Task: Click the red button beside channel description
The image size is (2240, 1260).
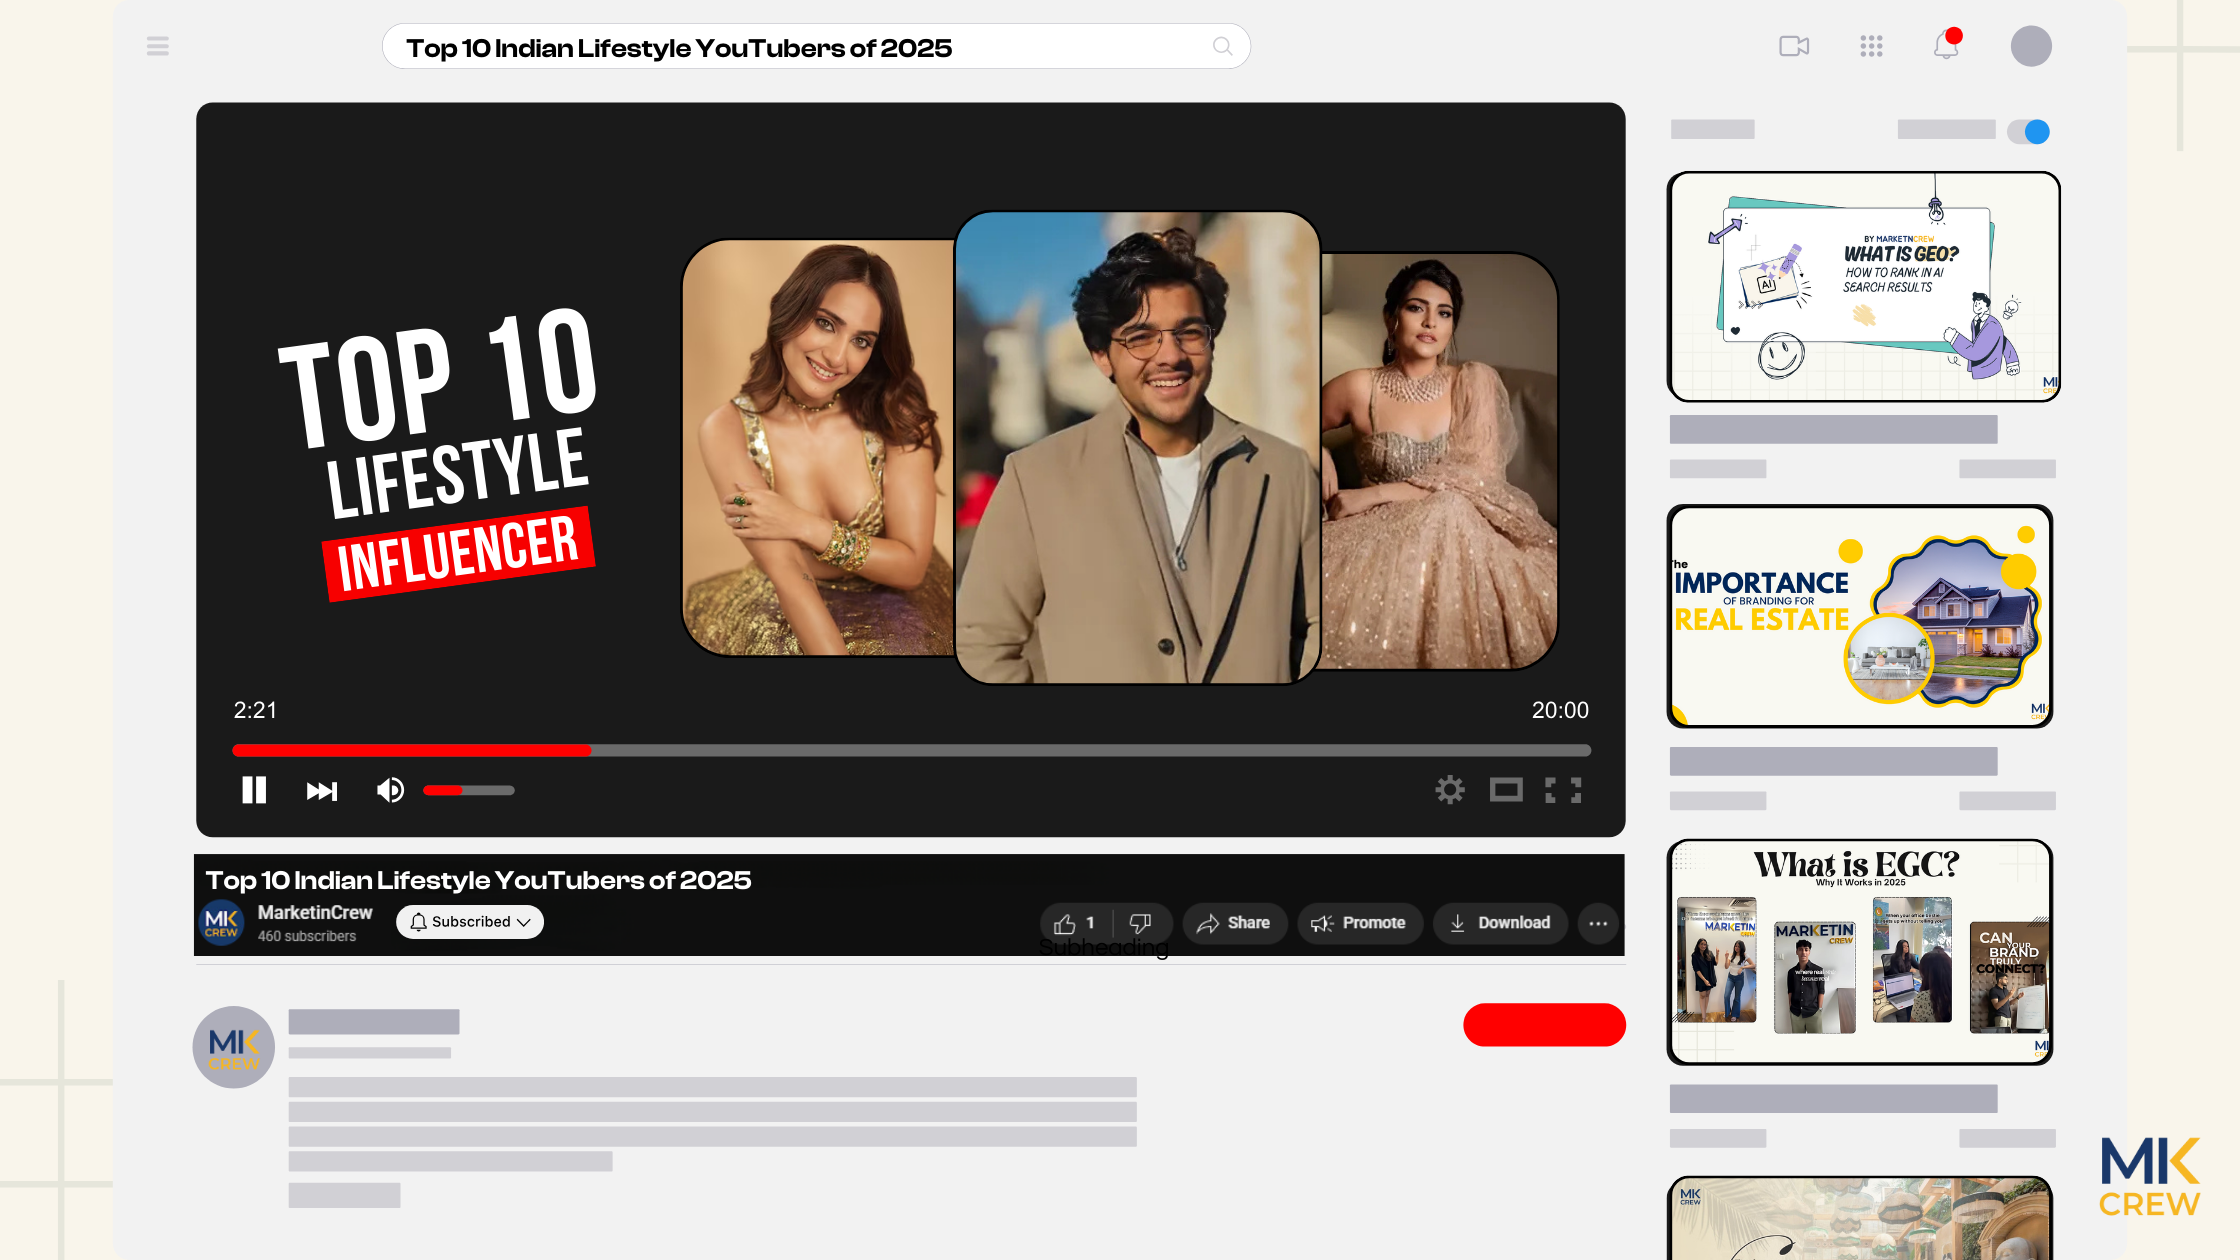Action: [x=1544, y=1025]
